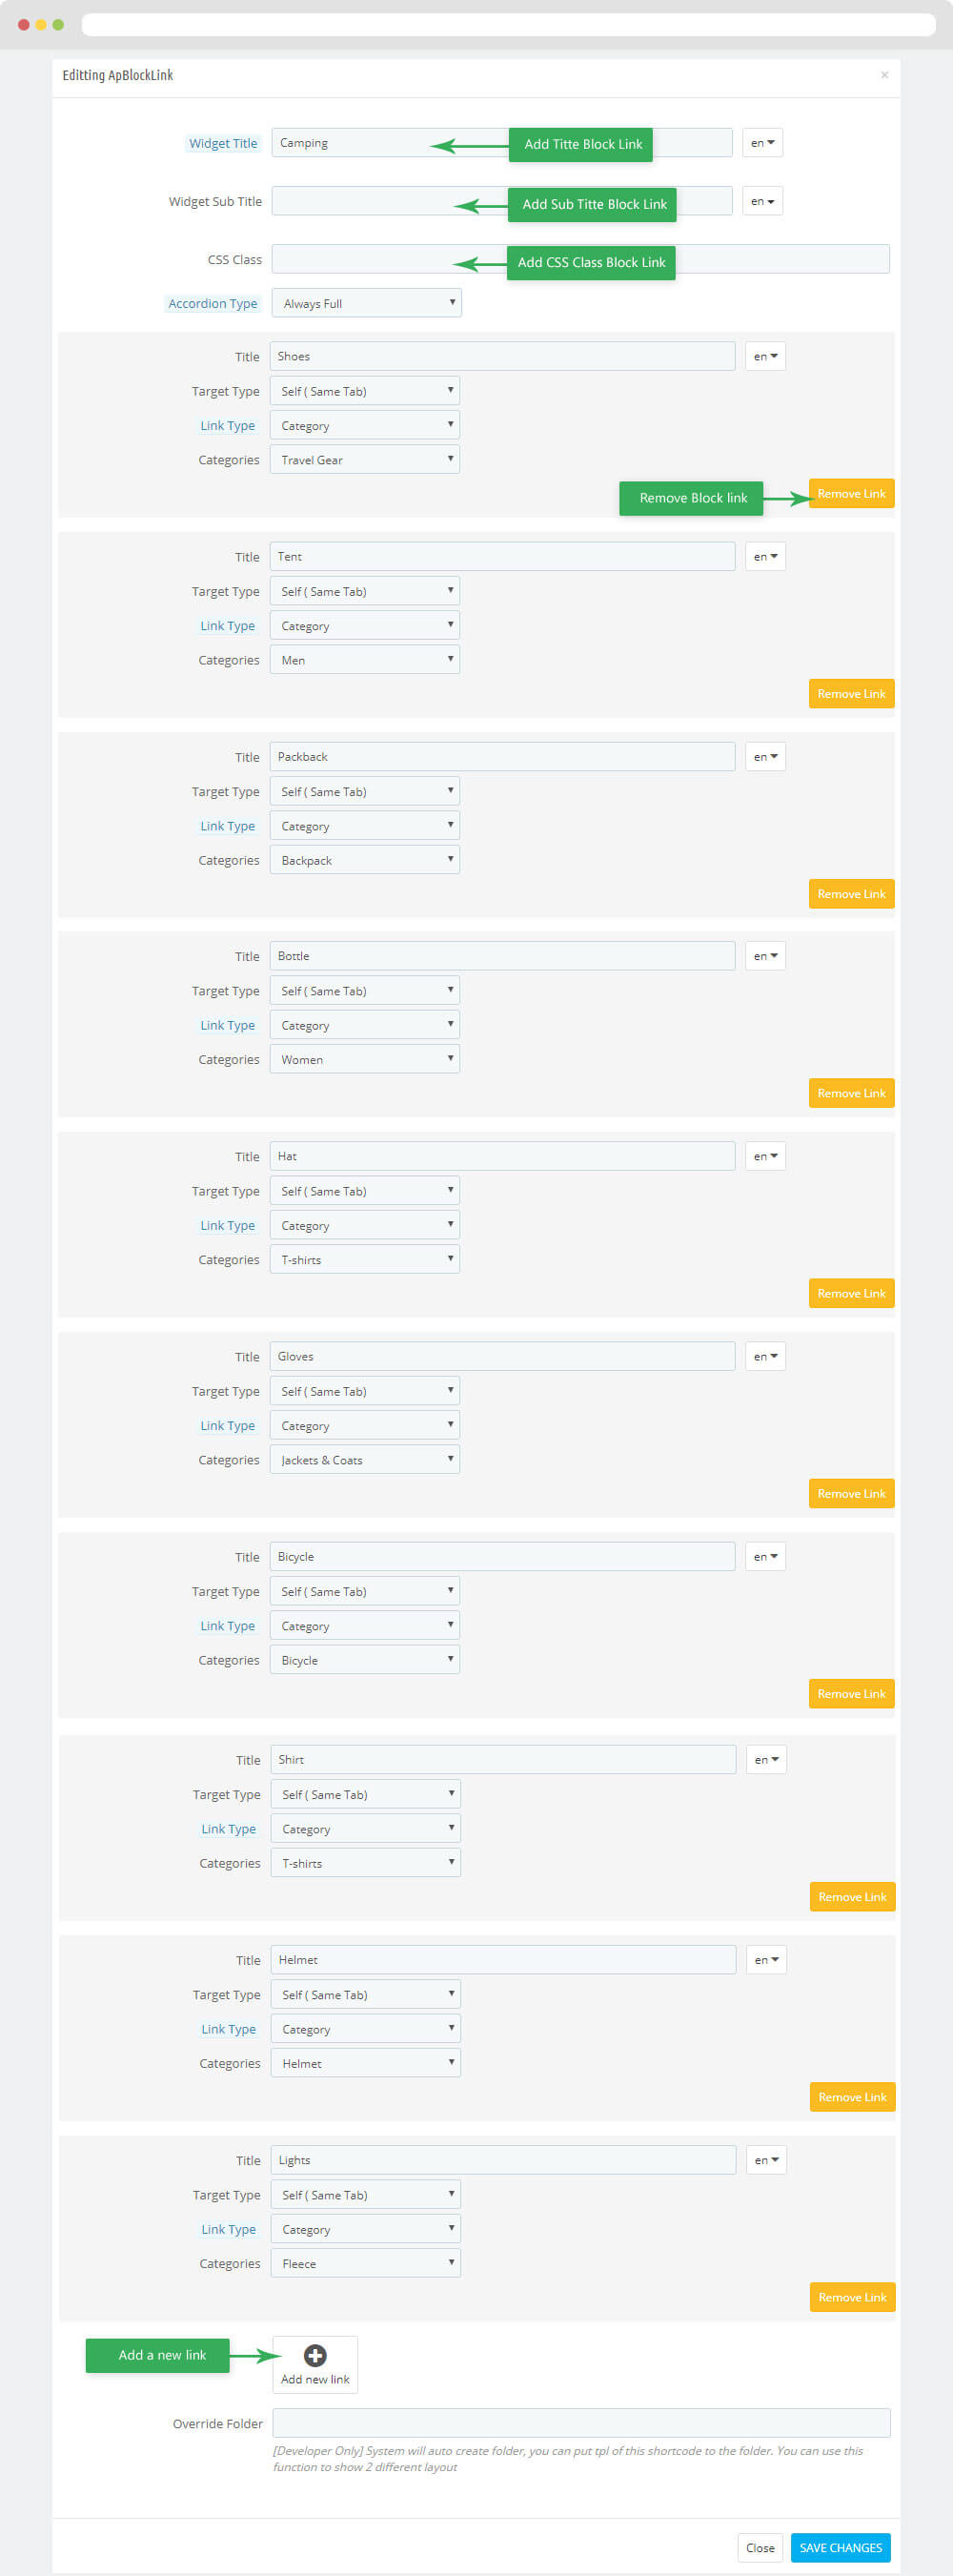Expand Categories dropdown showing Travel Gear
953x2576 pixels.
coord(364,460)
